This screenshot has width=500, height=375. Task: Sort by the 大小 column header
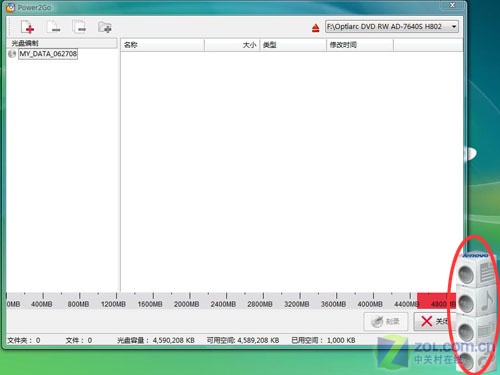(x=232, y=45)
